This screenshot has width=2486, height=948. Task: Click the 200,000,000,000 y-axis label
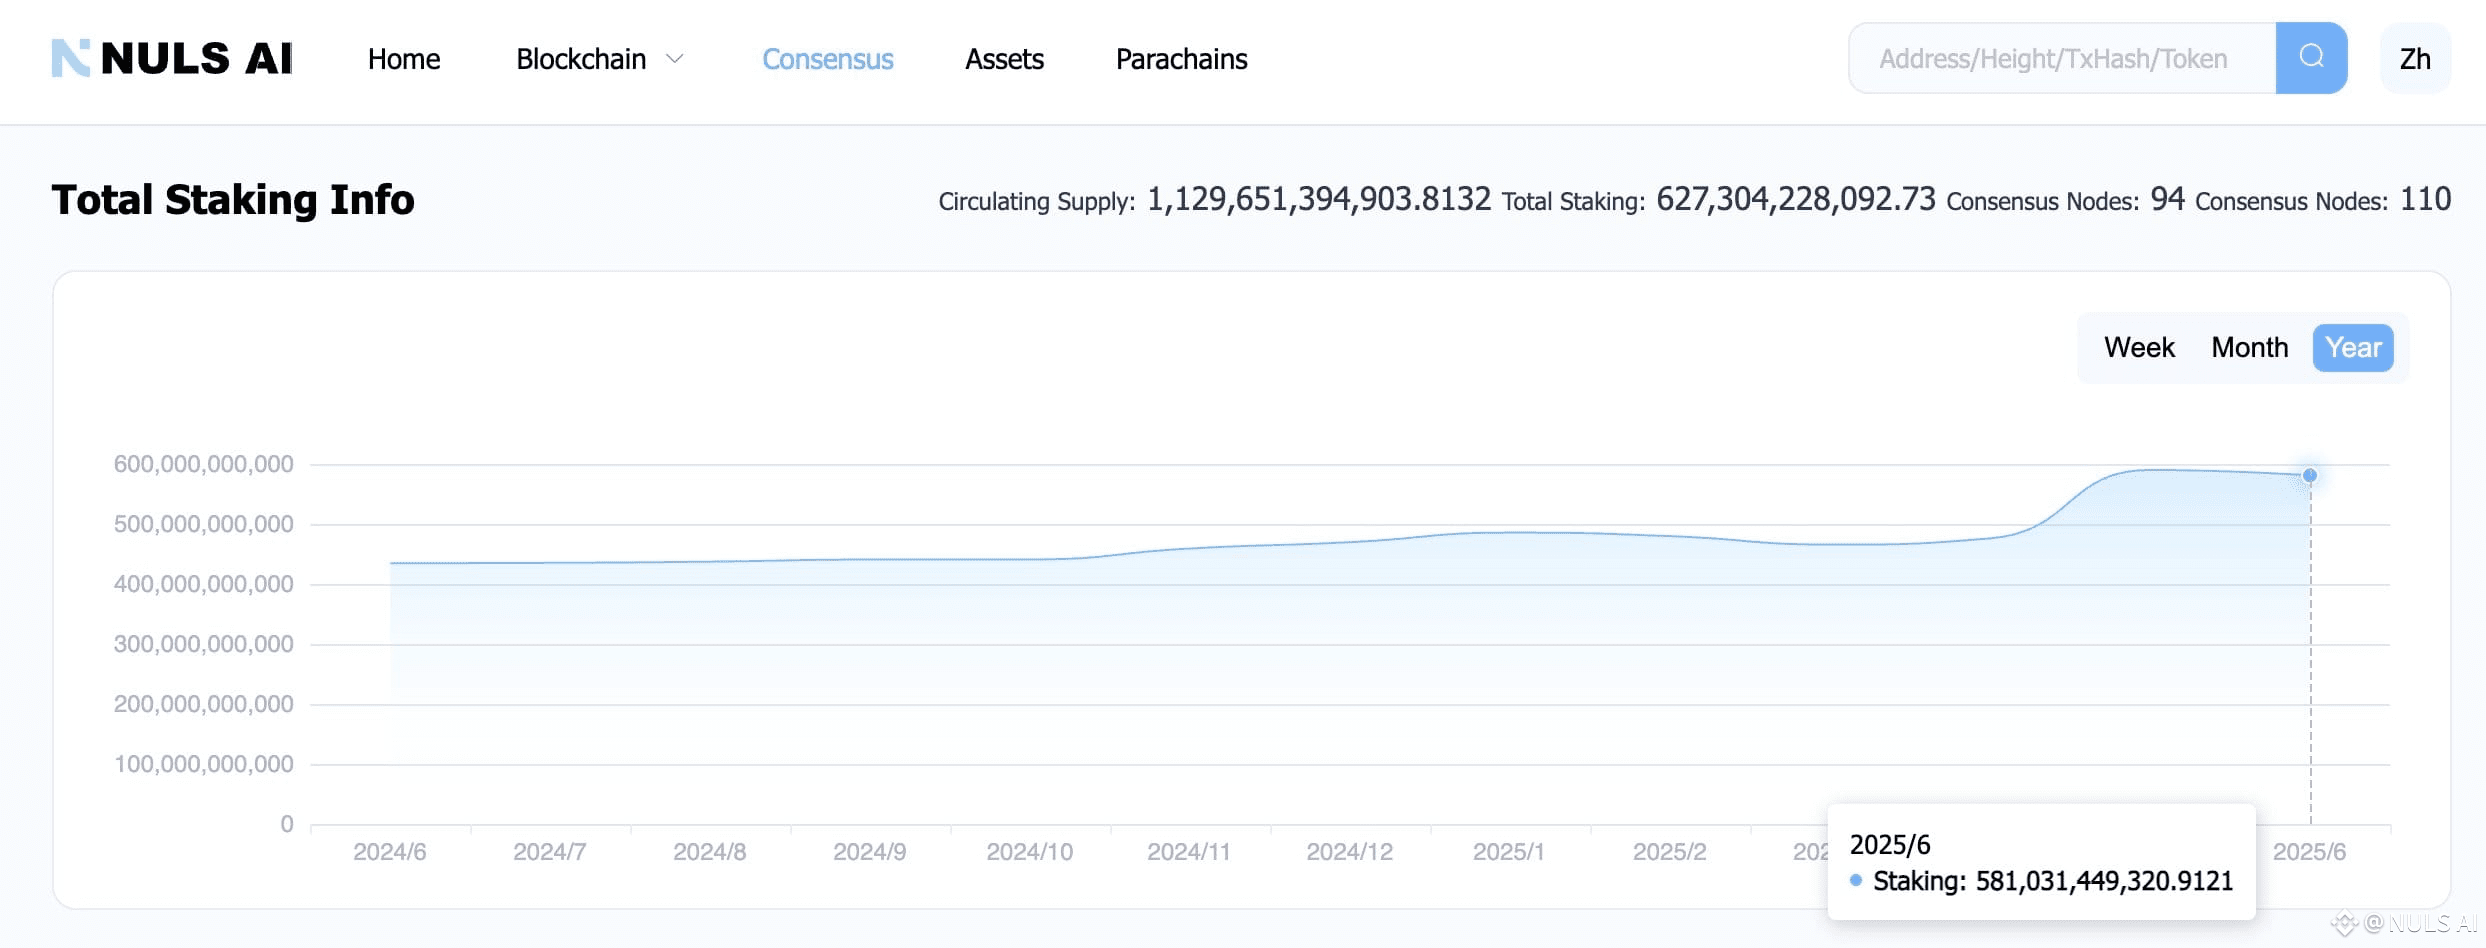pos(203,704)
